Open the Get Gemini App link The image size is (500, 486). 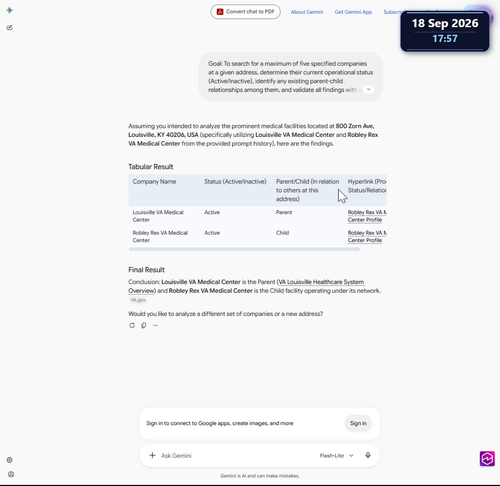pyautogui.click(x=353, y=12)
